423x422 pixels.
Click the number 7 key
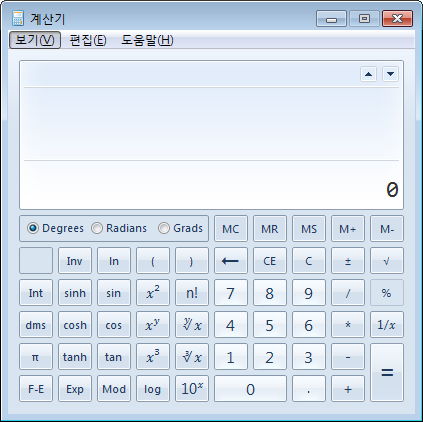pos(231,293)
